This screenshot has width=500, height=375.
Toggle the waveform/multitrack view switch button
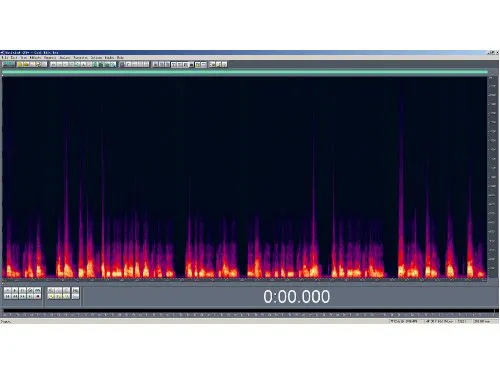9,64
